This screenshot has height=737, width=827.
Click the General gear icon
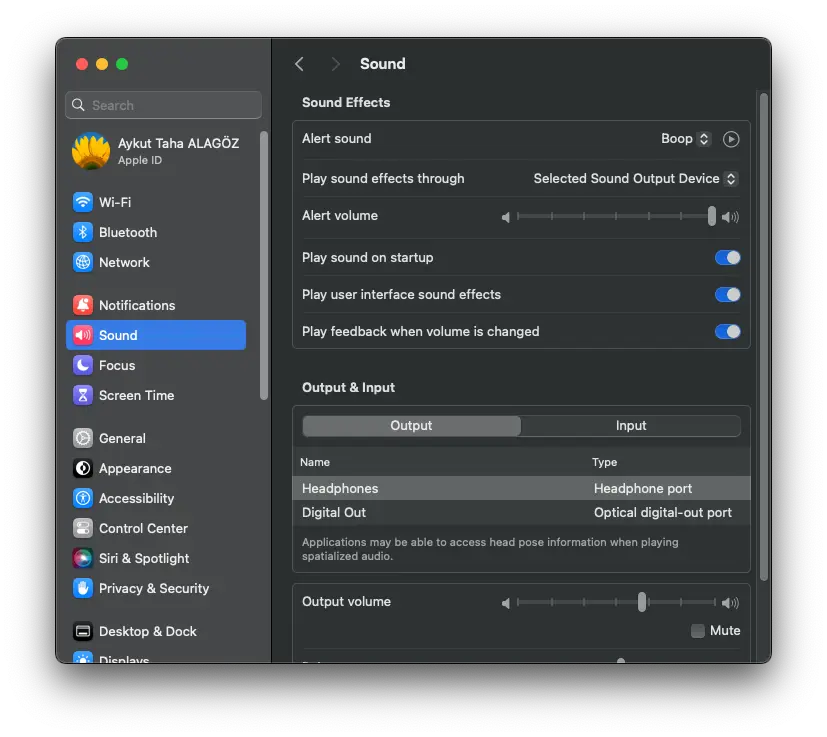tap(83, 438)
